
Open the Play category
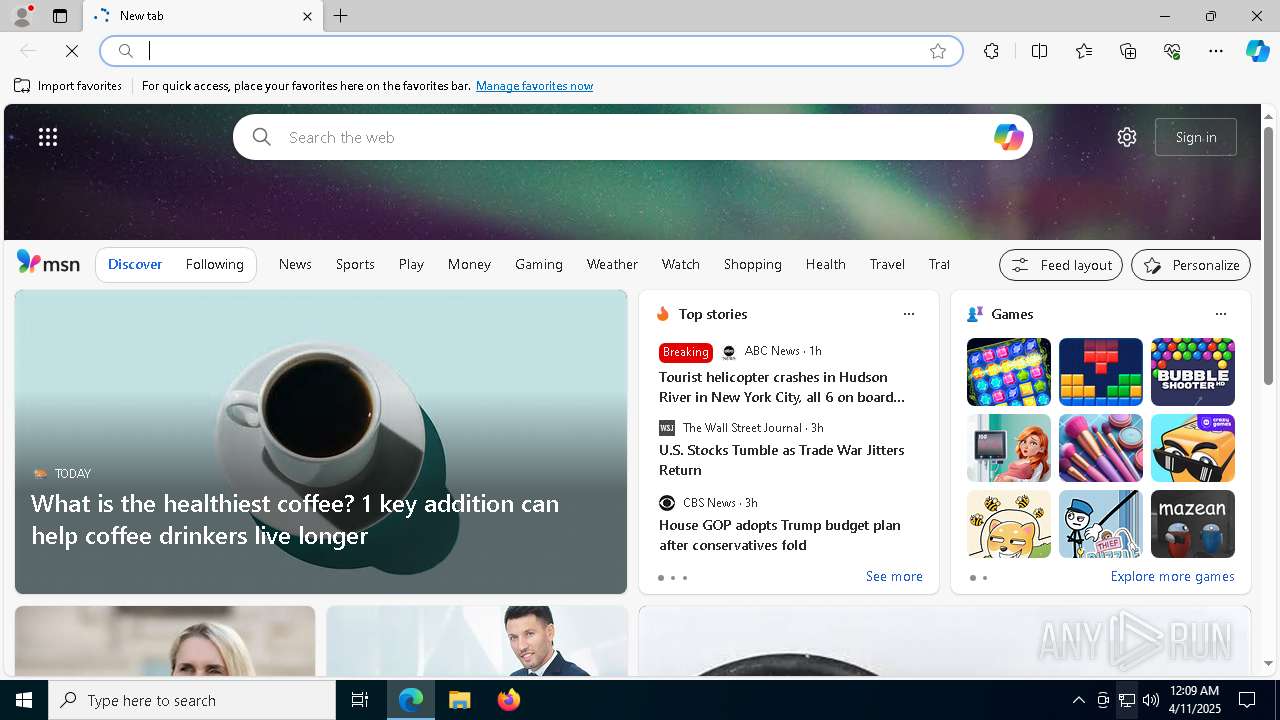[x=411, y=264]
